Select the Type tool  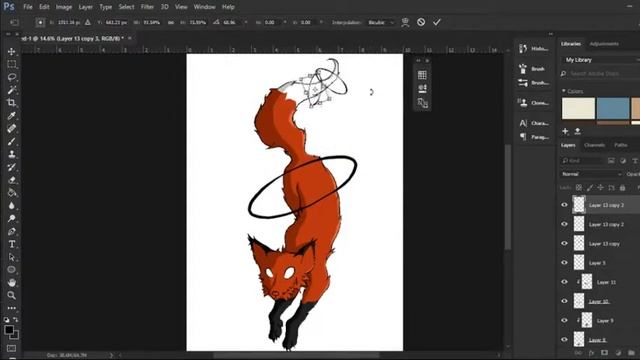pyautogui.click(x=11, y=244)
